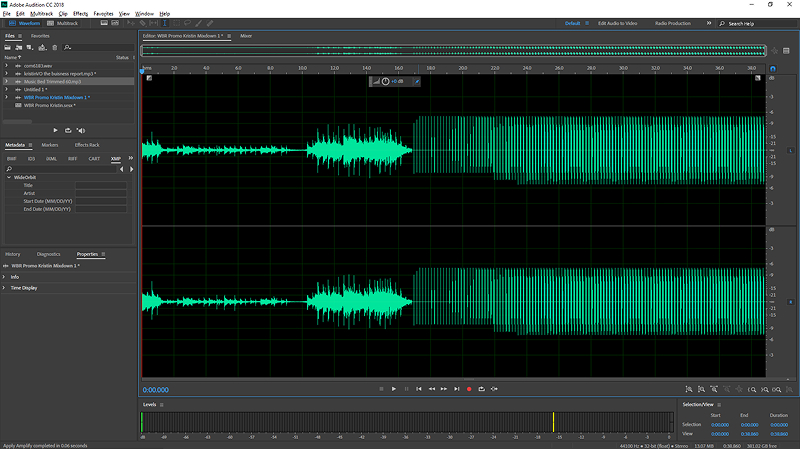Expand the Music Bed Trimmed 60.mp3 entry
The height and width of the screenshot is (449, 800).
tap(7, 82)
